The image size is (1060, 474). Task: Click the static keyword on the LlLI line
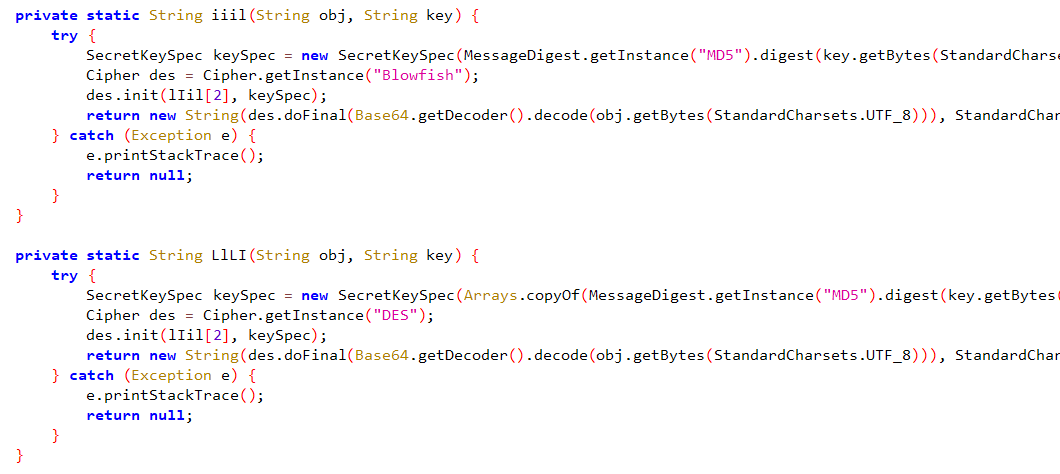[114, 256]
